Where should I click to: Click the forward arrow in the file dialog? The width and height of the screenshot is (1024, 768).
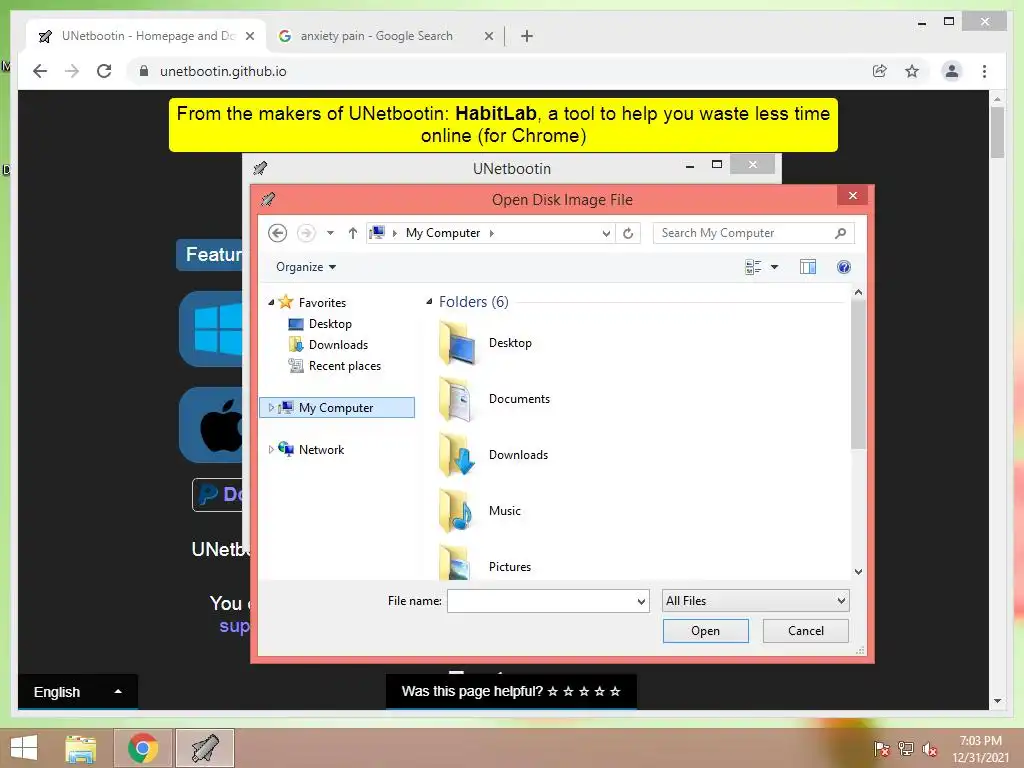(306, 233)
